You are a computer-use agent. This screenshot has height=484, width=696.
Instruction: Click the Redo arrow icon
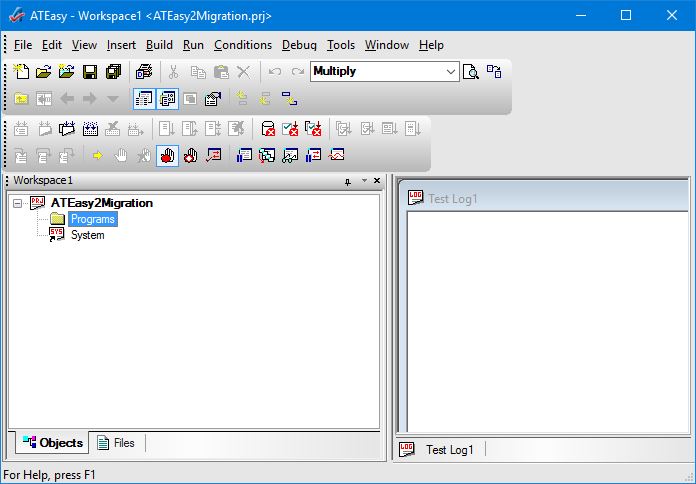pos(298,71)
